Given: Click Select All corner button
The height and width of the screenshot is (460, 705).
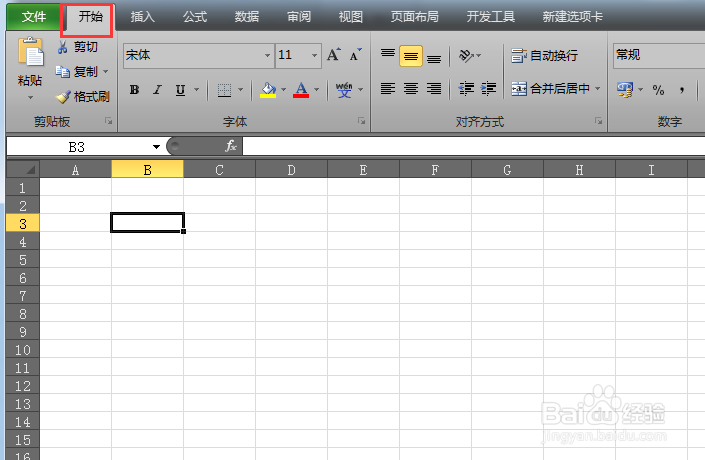Looking at the screenshot, I should coord(23,170).
